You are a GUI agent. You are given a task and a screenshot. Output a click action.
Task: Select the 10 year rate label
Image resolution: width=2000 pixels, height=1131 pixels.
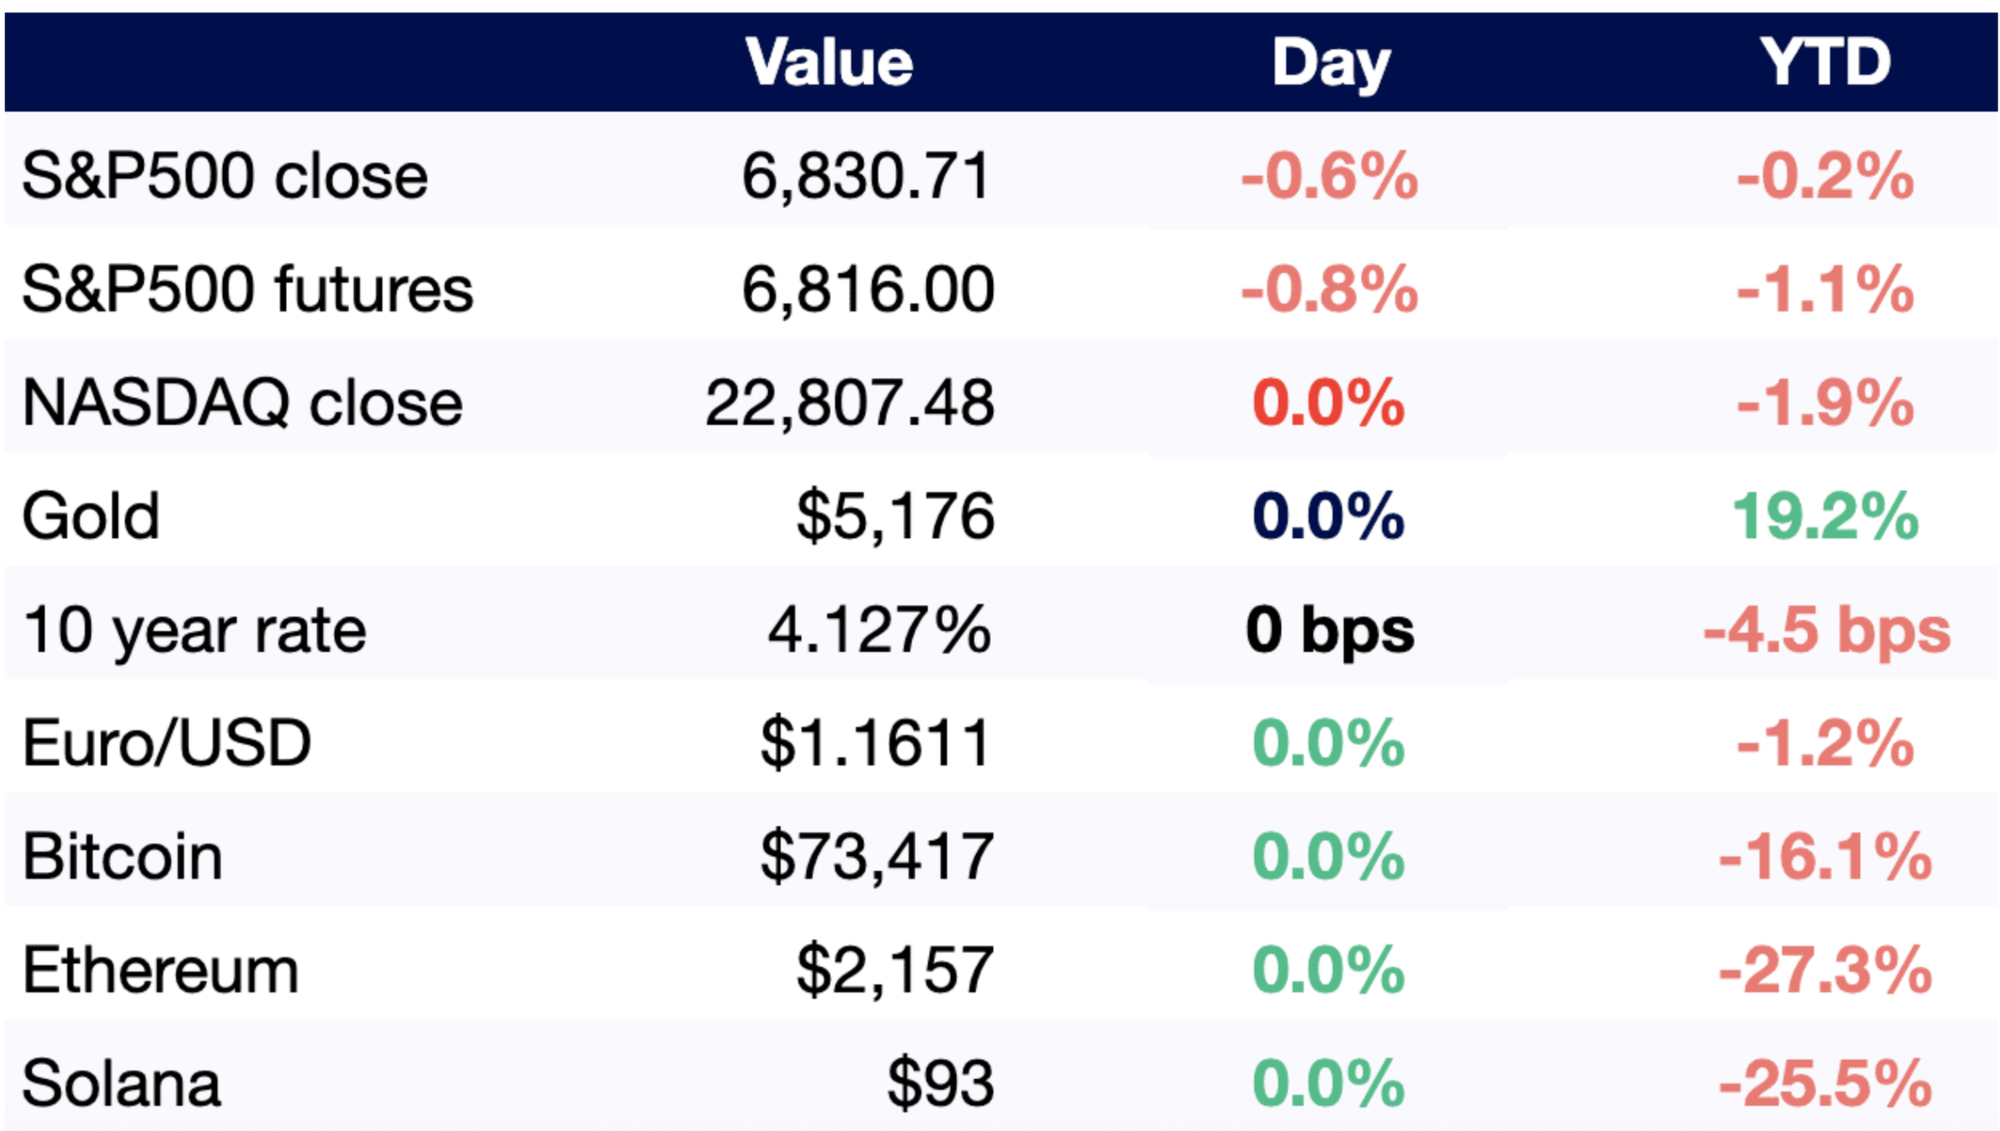click(x=194, y=630)
